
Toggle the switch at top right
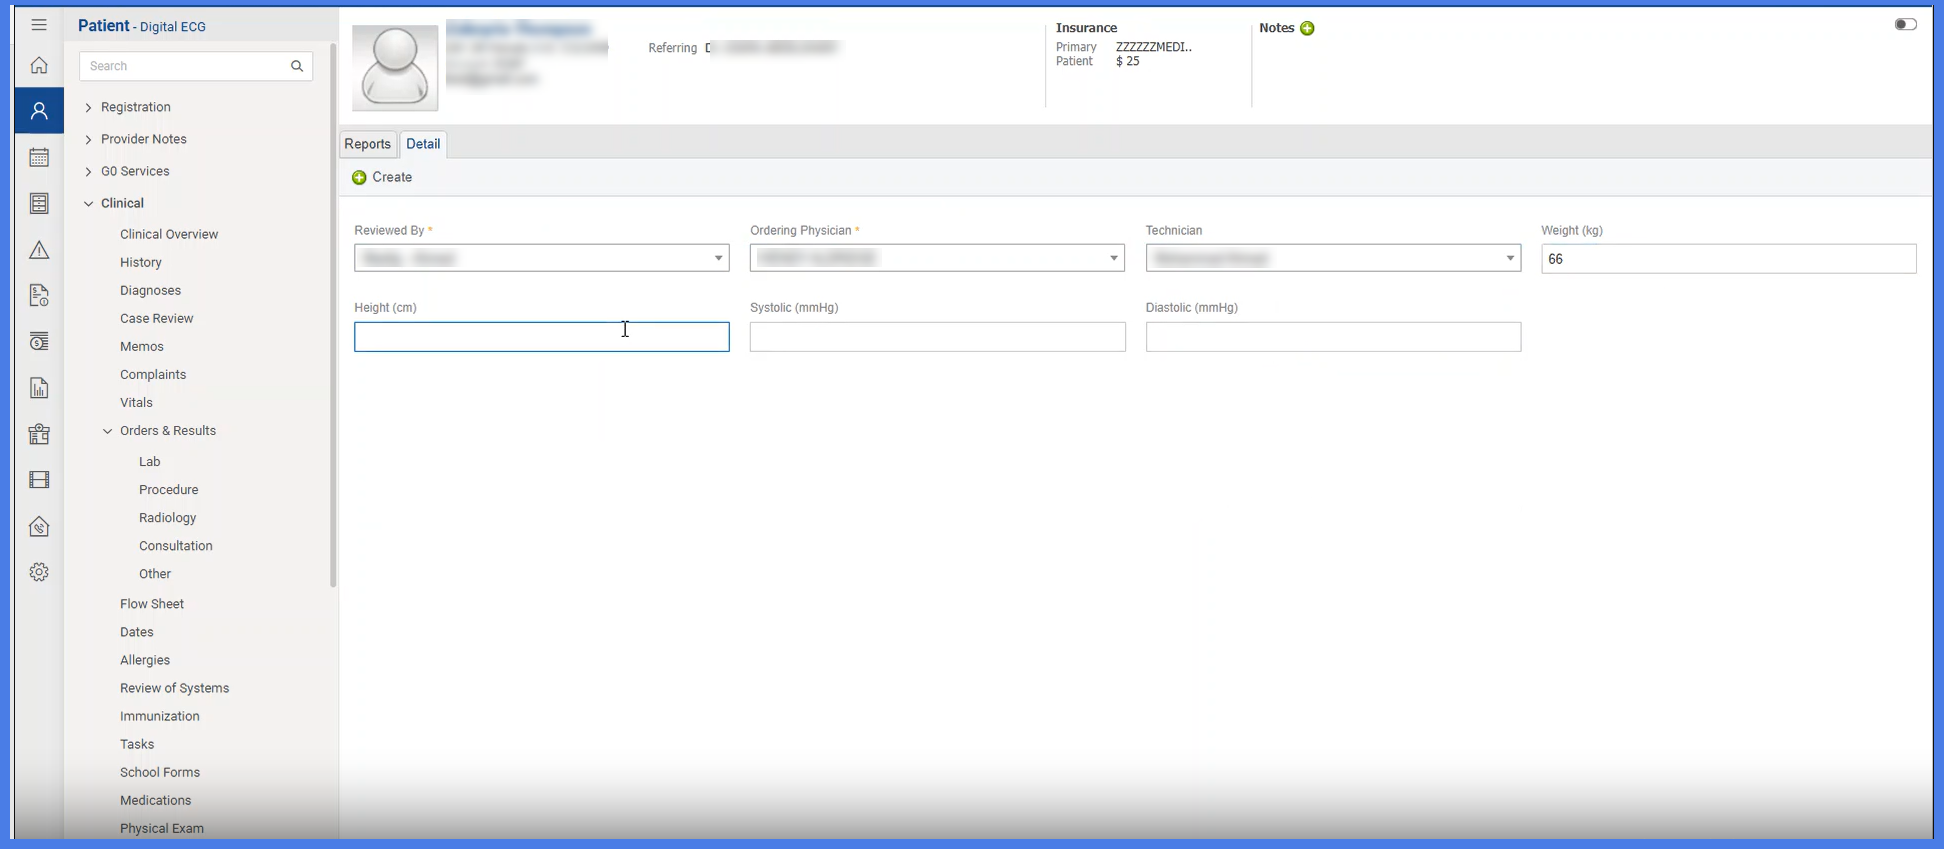click(1905, 24)
